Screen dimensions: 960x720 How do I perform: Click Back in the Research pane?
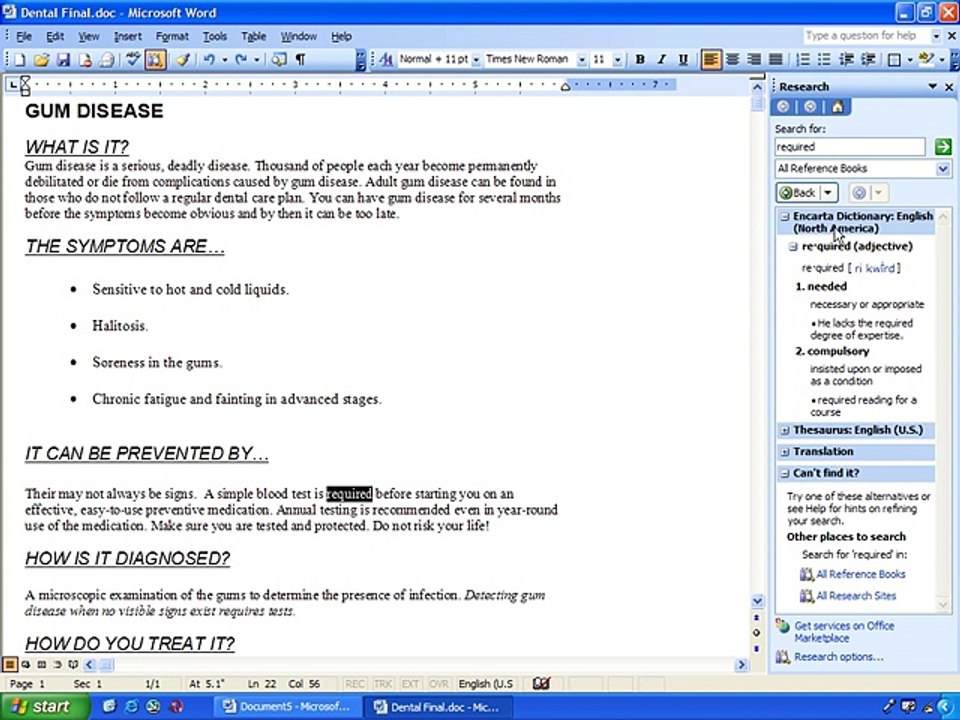(x=798, y=193)
